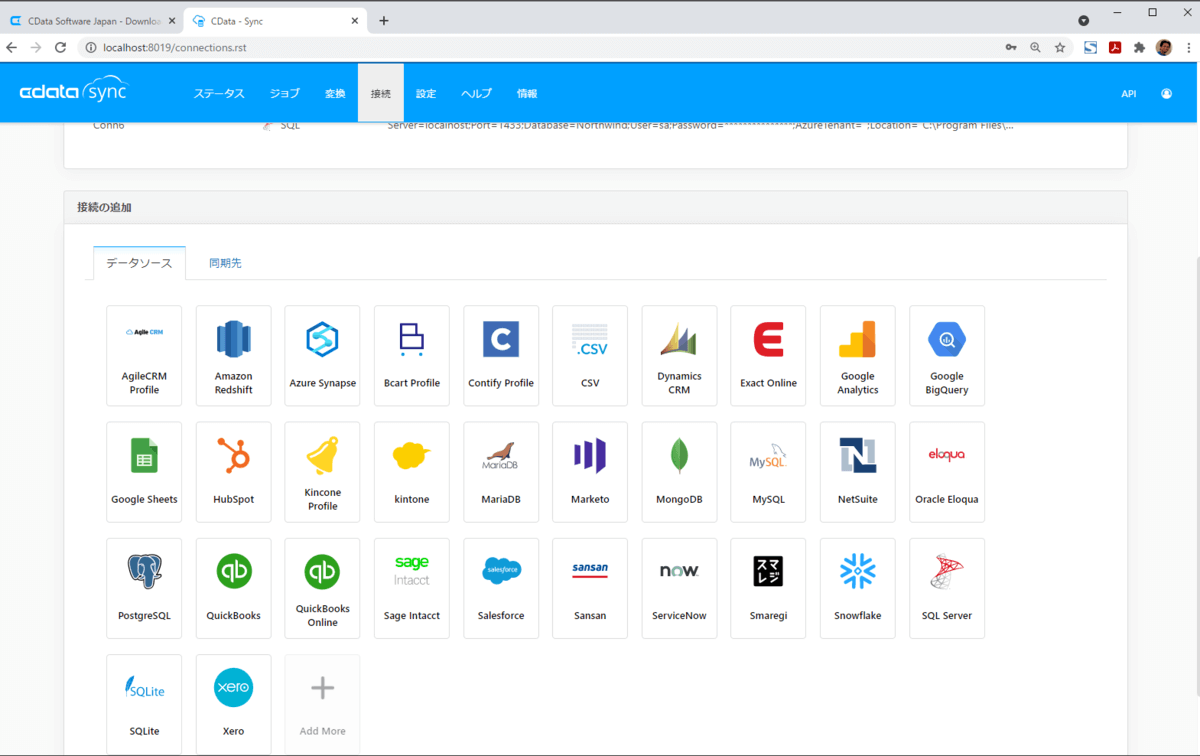Switch to the 同期先 tab

(225, 263)
